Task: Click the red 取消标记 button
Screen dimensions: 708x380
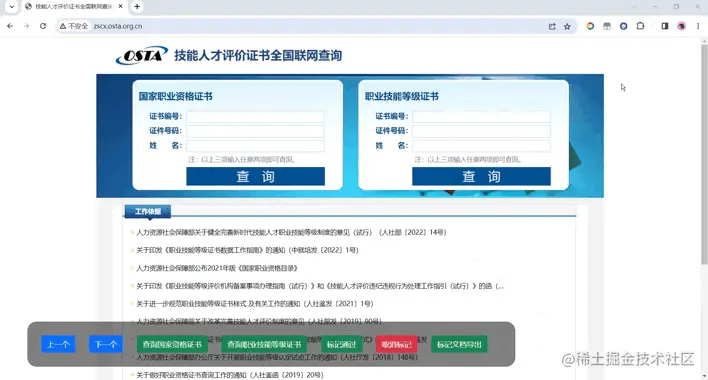Action: [396, 344]
